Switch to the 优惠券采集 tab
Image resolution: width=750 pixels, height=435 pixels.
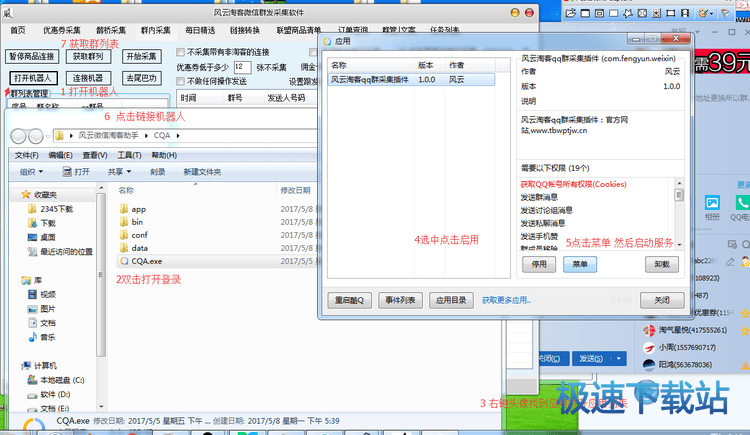click(62, 30)
